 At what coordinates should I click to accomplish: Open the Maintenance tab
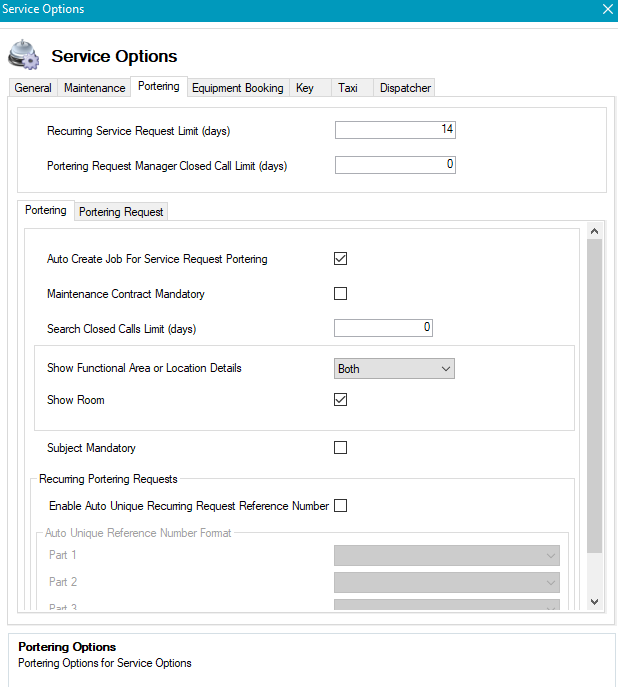coord(95,88)
